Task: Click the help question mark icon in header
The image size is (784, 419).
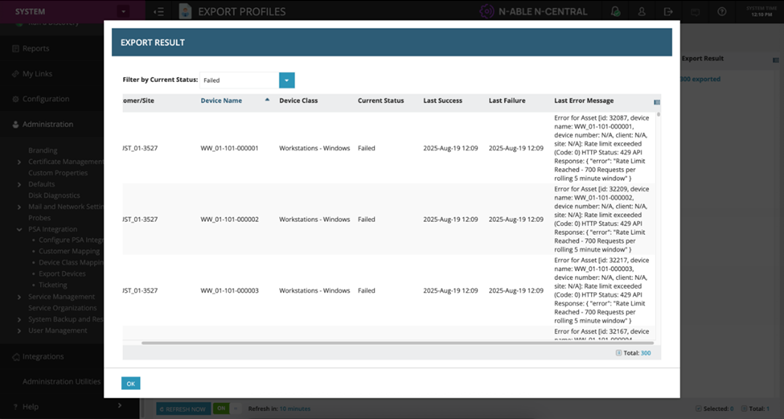Action: coord(722,12)
